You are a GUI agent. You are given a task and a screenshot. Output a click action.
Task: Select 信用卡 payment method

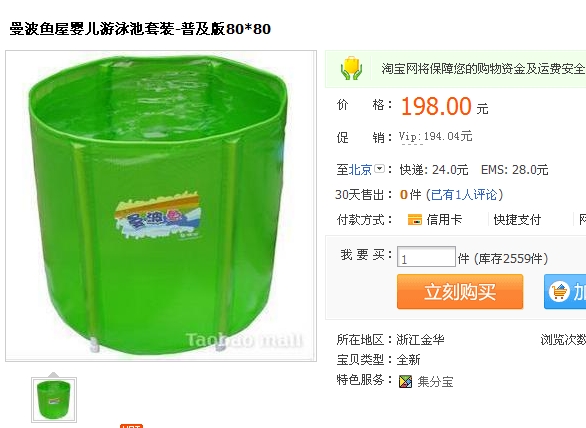tap(444, 220)
